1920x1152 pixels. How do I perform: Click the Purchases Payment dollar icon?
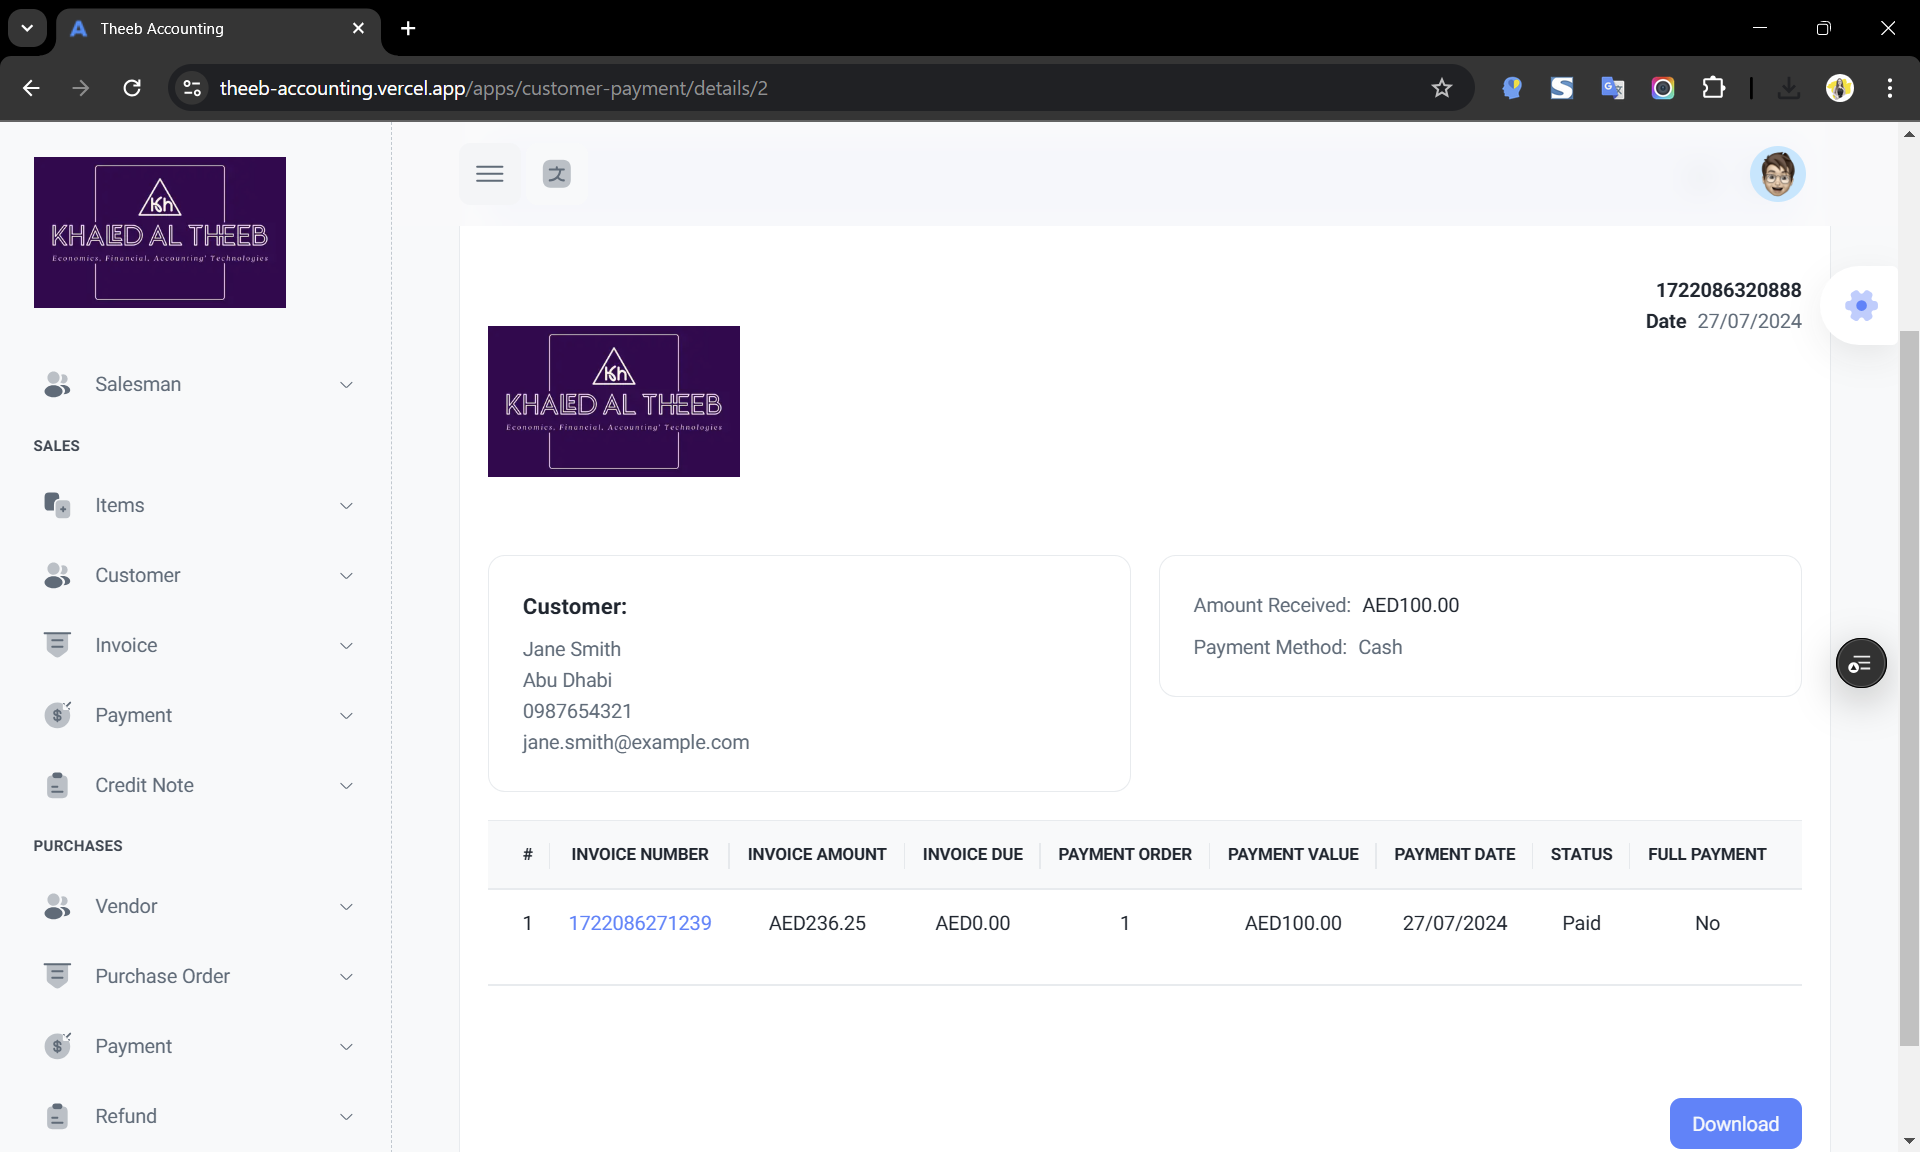57,1046
